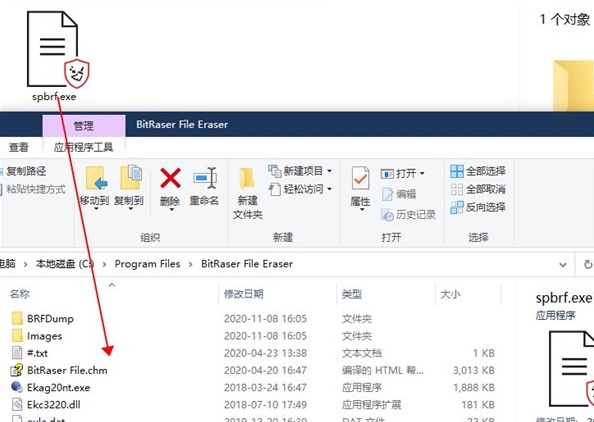Sort by Date Modified (修改日期) column

(244, 294)
